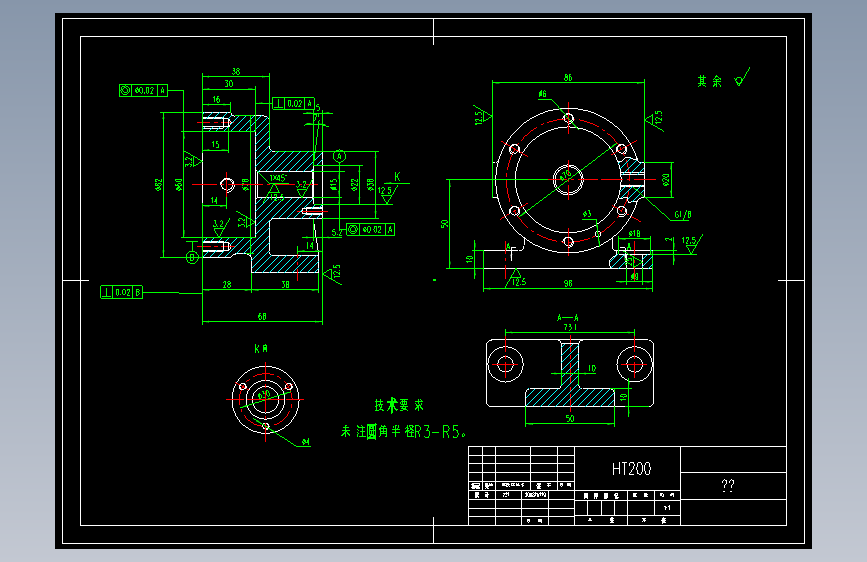Viewport: 867px width, 562px height.
Task: Click the φ38 diameter dimension
Action: point(370,184)
